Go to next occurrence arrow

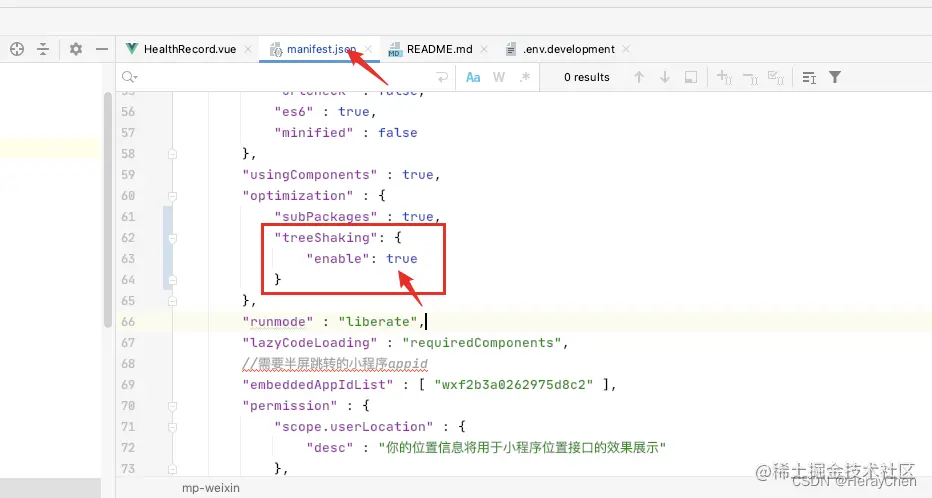pos(665,77)
